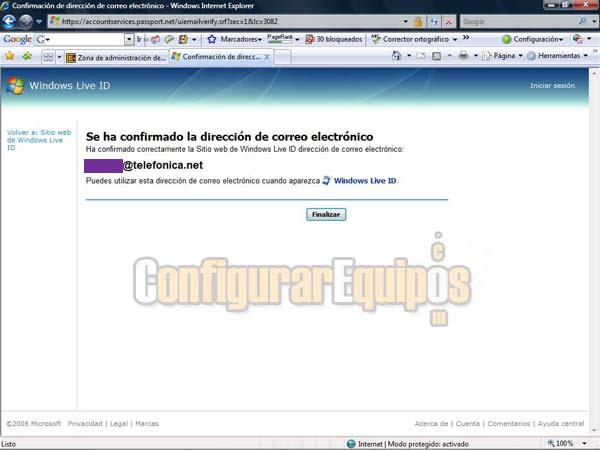Show more Google toolbar buttons chevron
This screenshot has height=450, width=600.
(466, 38)
